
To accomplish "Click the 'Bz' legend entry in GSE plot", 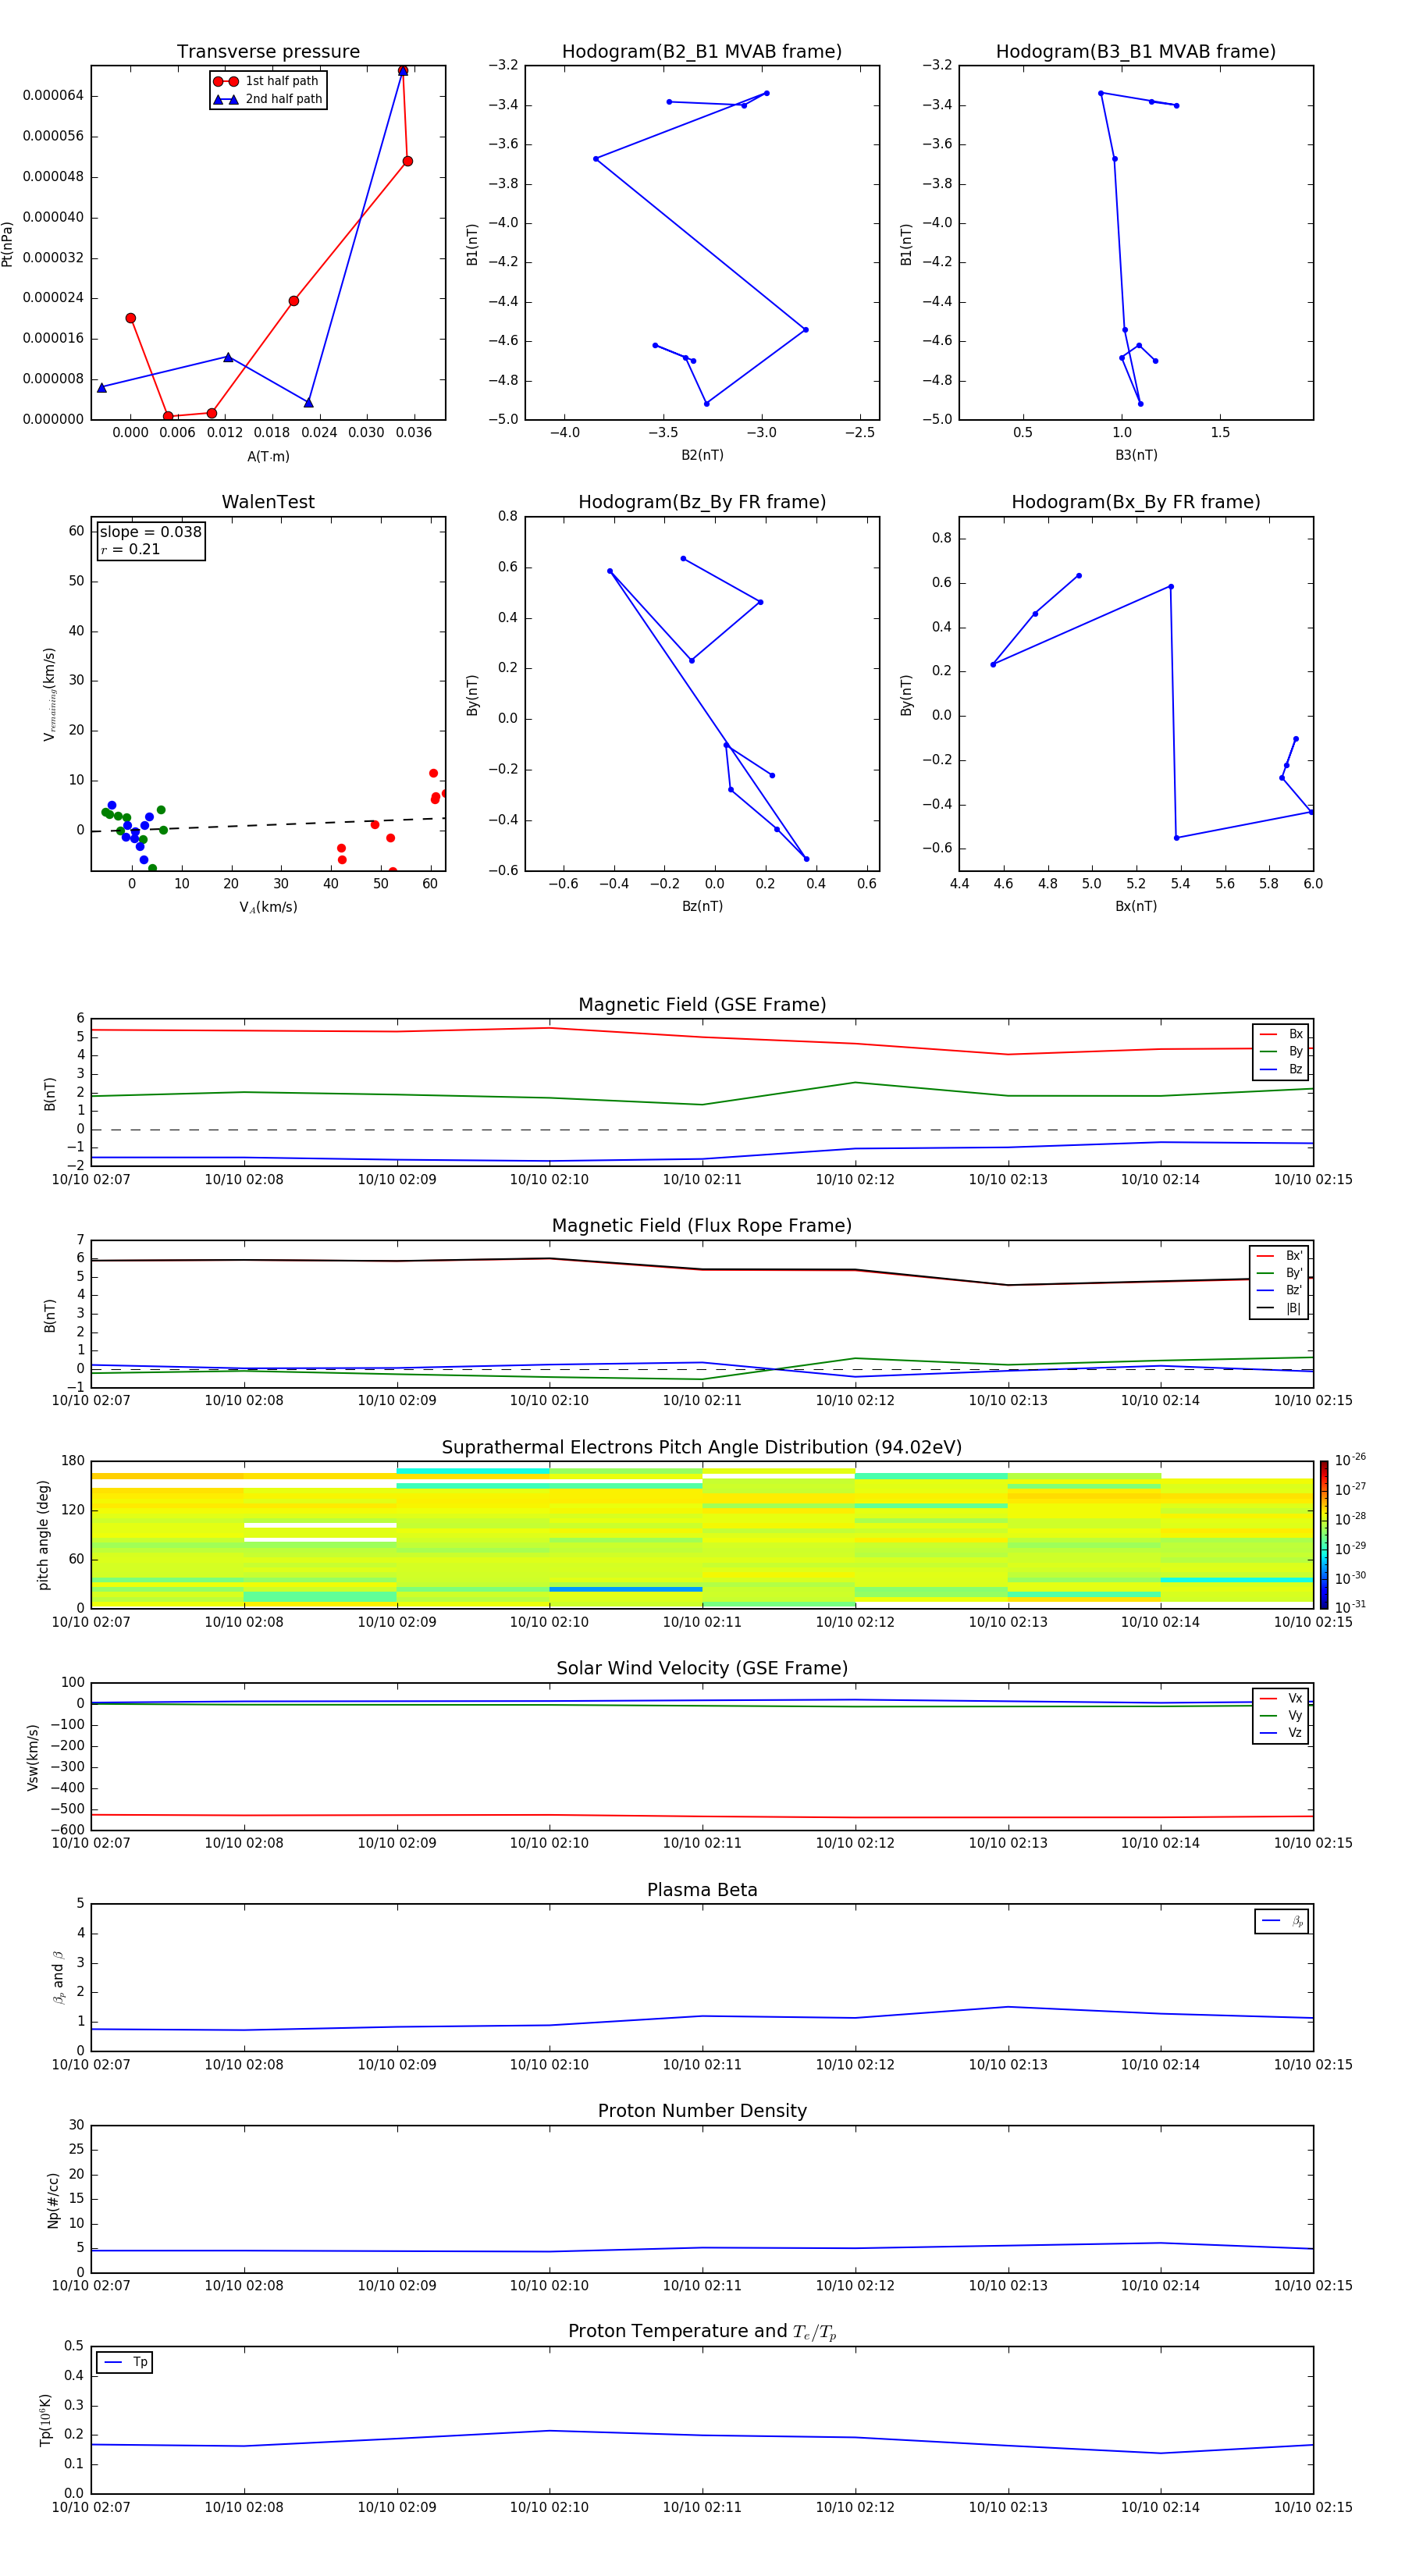I will (1281, 1069).
